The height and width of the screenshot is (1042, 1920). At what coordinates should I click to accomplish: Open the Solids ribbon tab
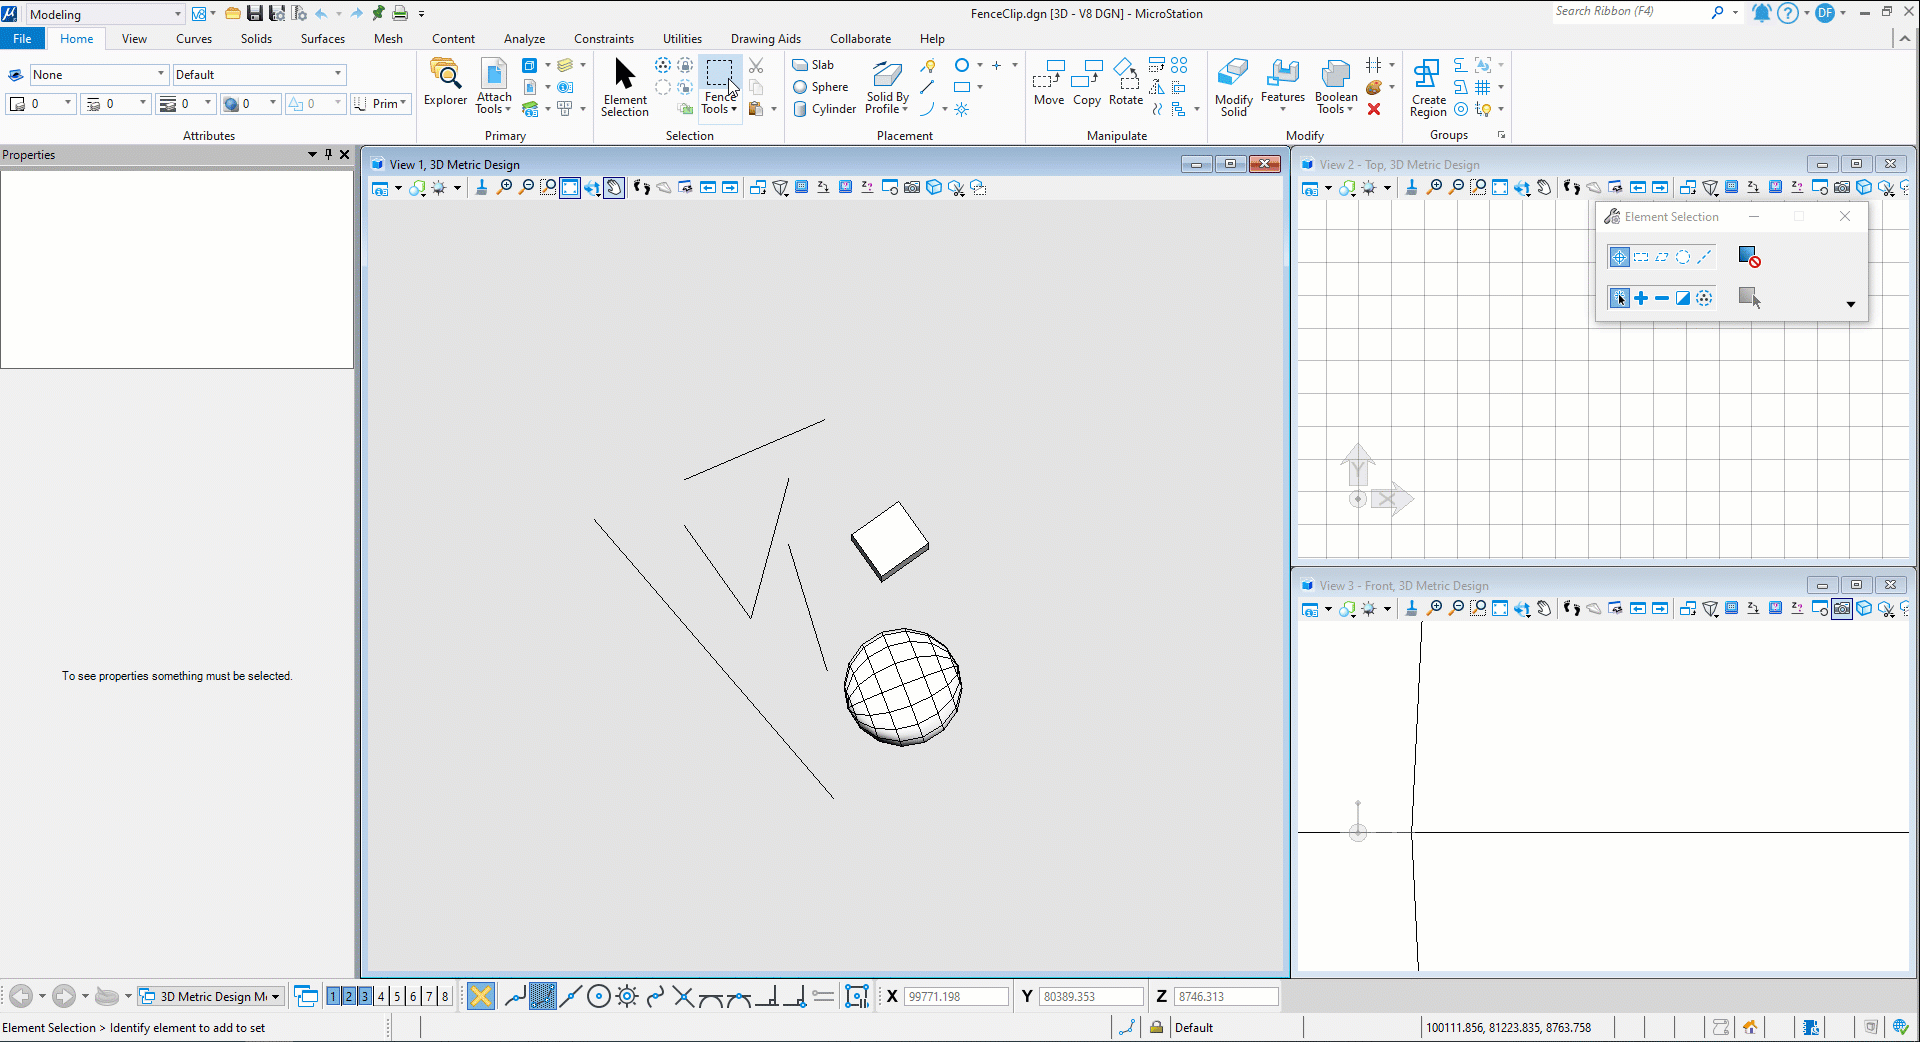pos(256,39)
